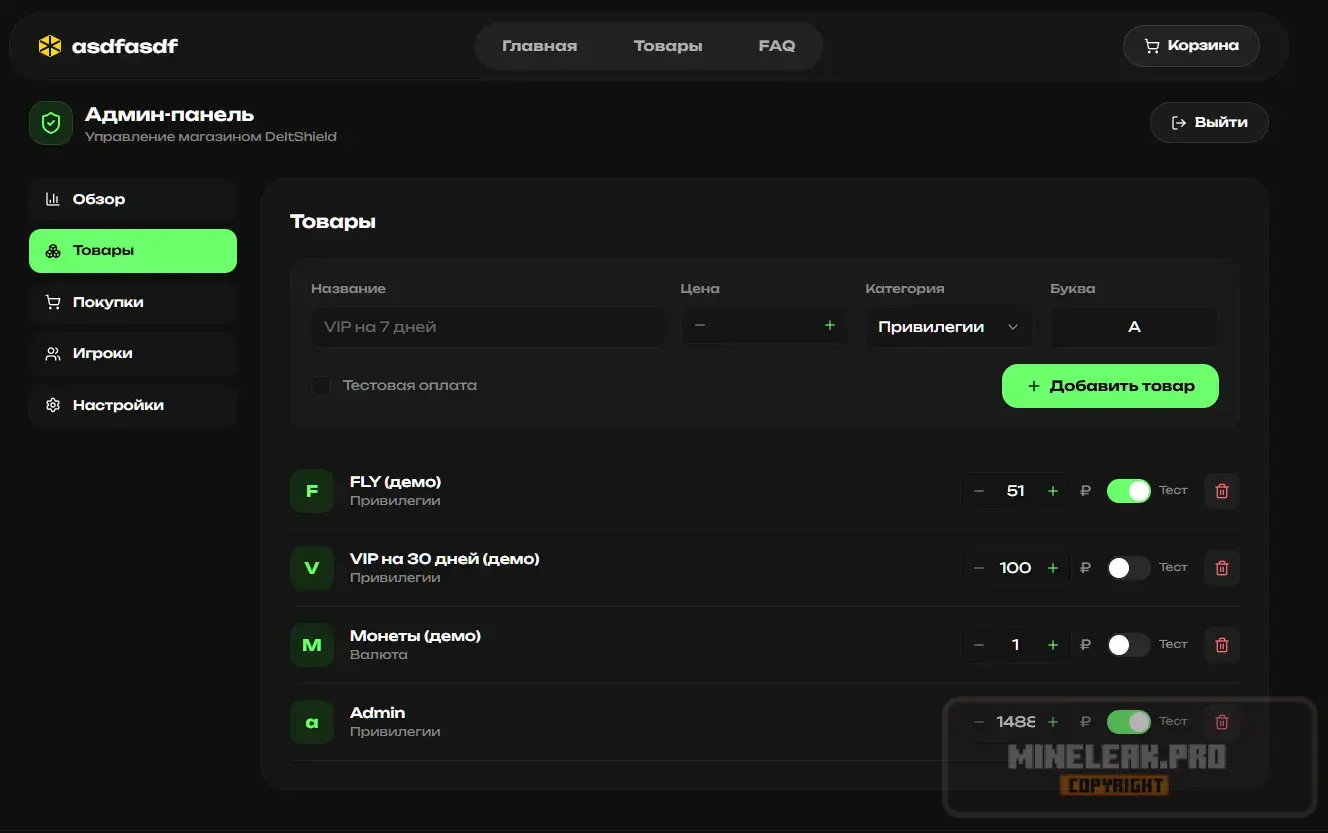The width and height of the screenshot is (1328, 833).
Task: Increase Admin price with plus
Action: pos(1052,722)
